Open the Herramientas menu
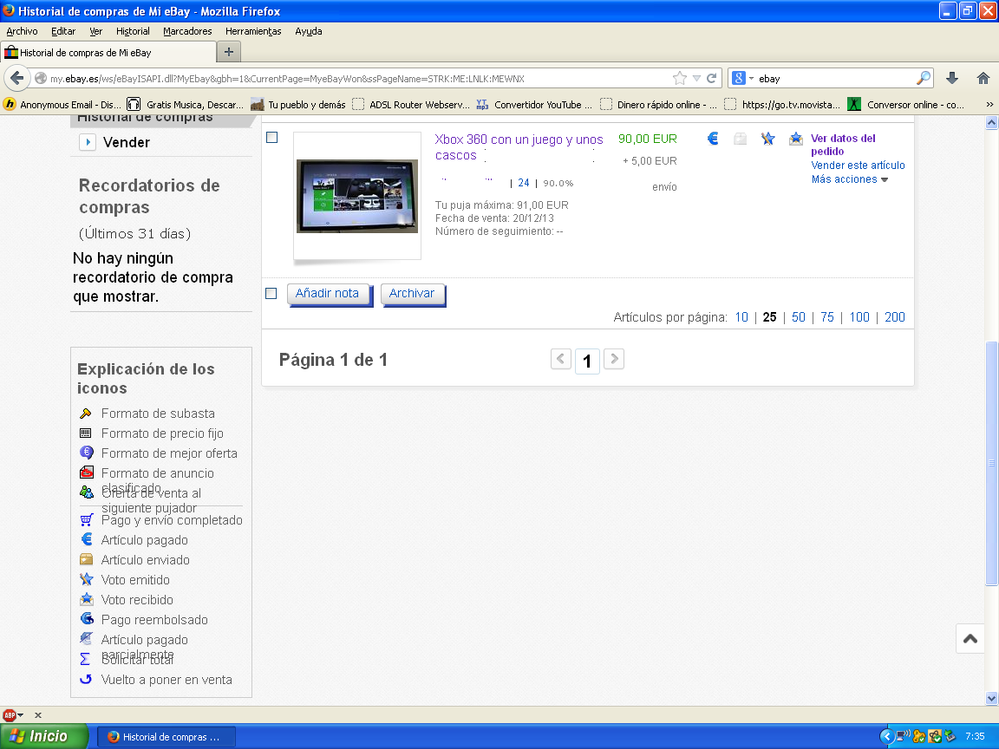Image resolution: width=999 pixels, height=749 pixels. [253, 31]
